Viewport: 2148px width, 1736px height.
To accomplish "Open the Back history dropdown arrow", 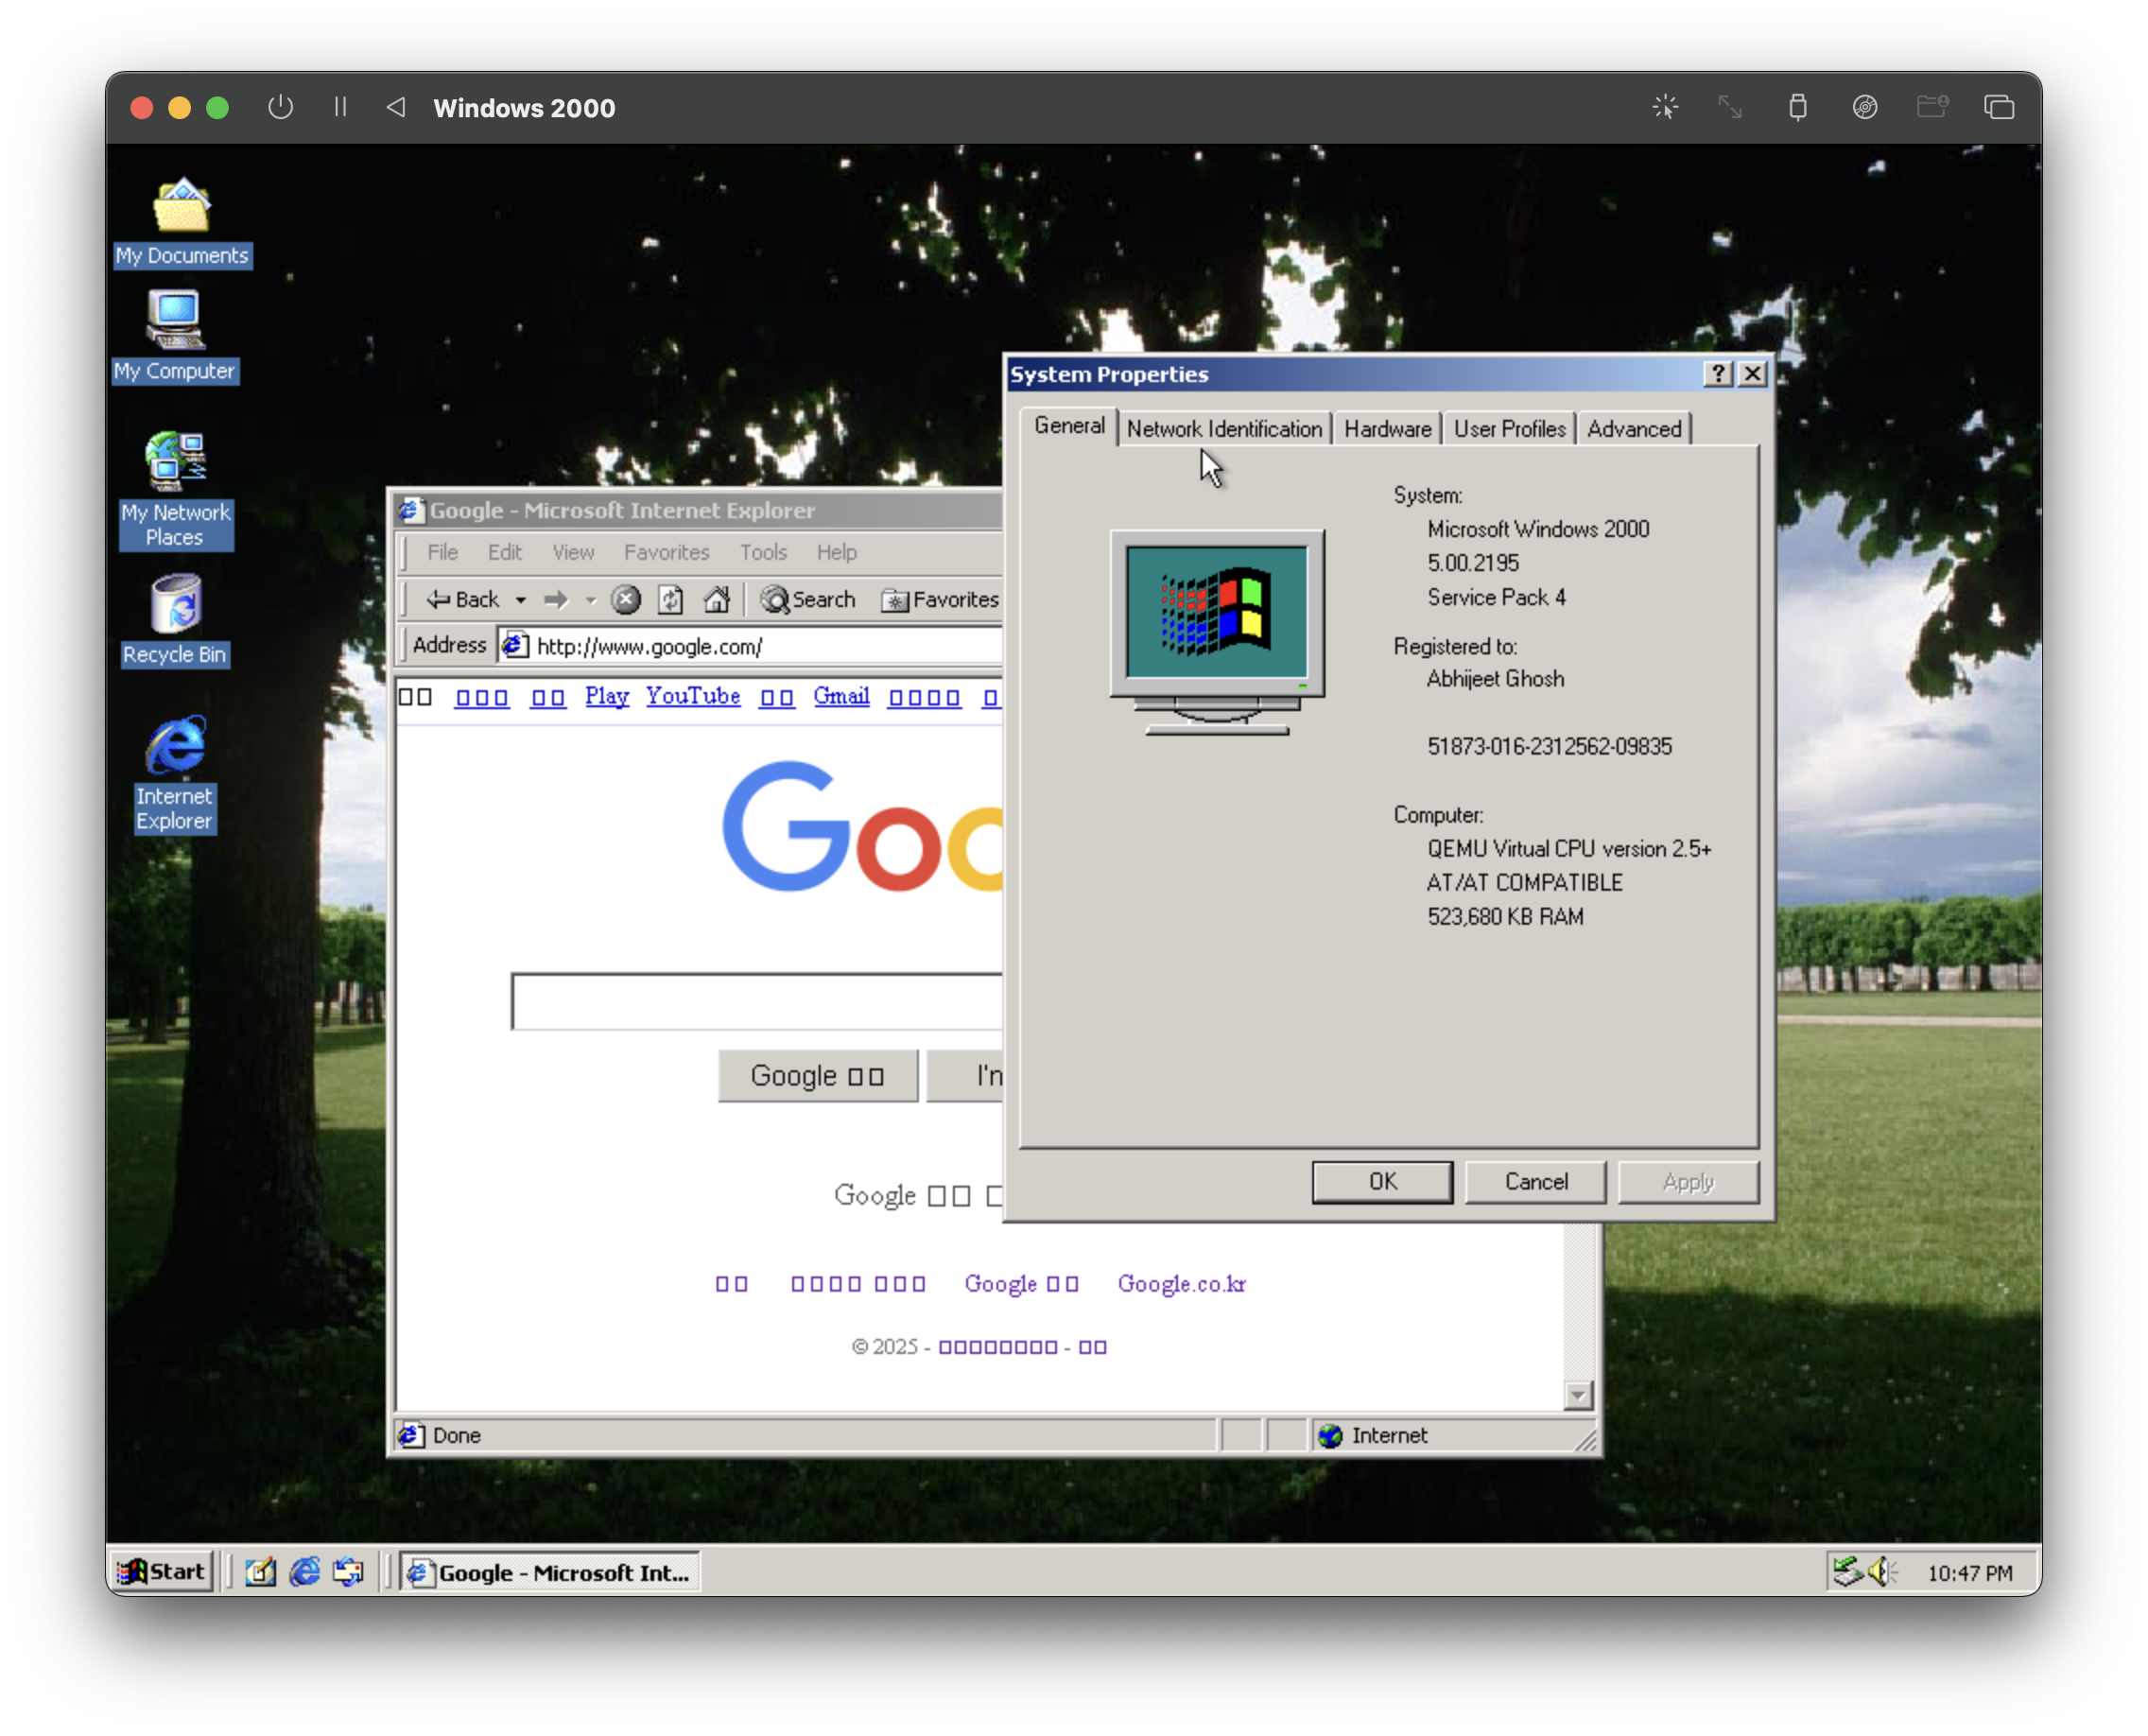I will [x=521, y=600].
